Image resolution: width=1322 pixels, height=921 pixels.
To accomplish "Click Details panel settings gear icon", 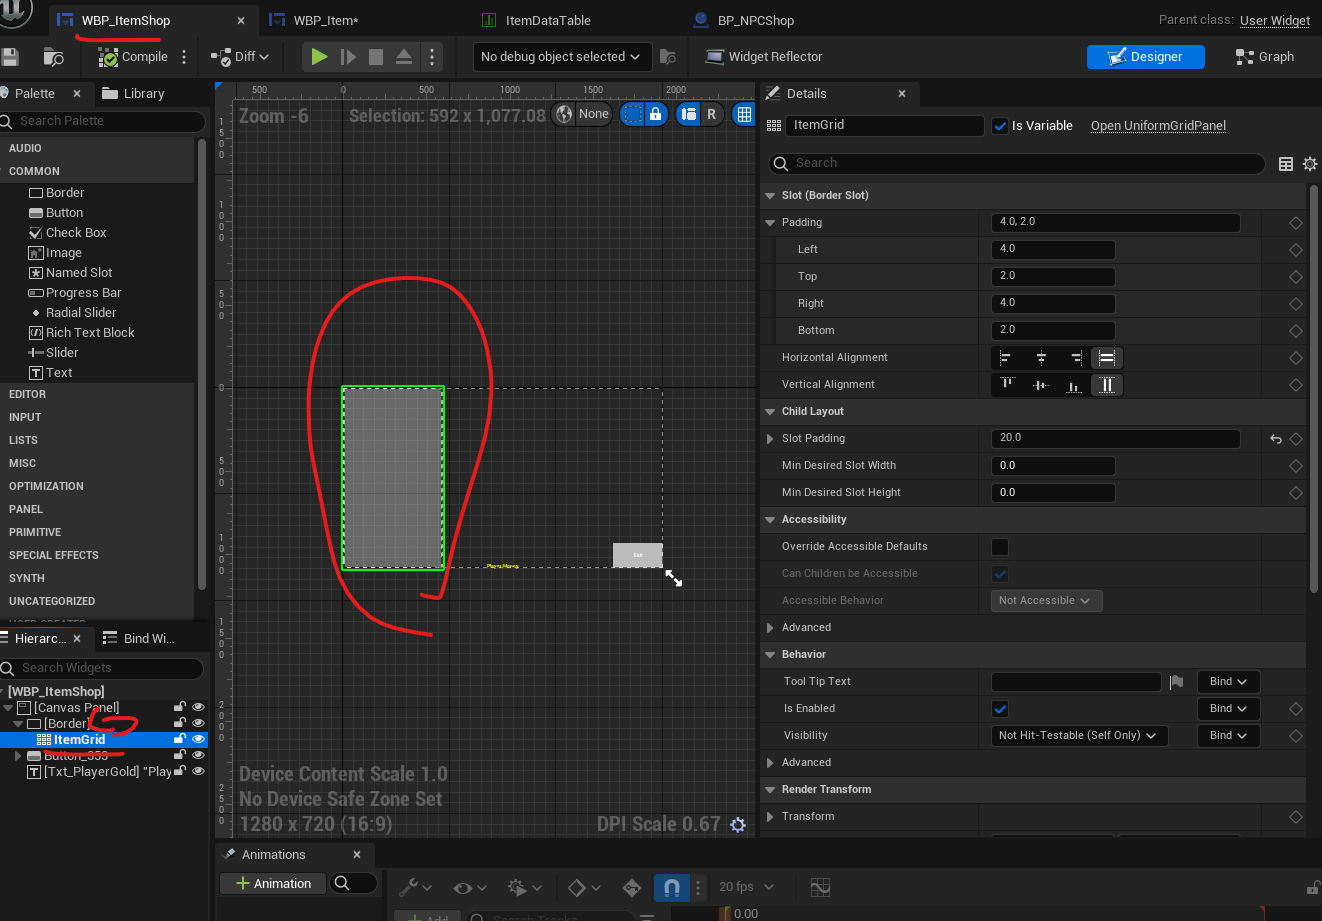I will point(1310,164).
